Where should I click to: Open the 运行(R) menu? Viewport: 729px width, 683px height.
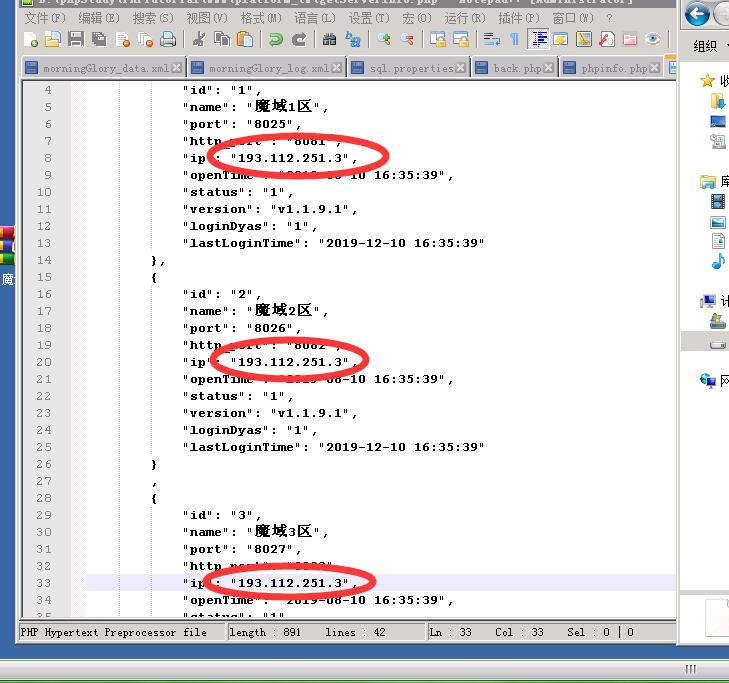click(464, 18)
